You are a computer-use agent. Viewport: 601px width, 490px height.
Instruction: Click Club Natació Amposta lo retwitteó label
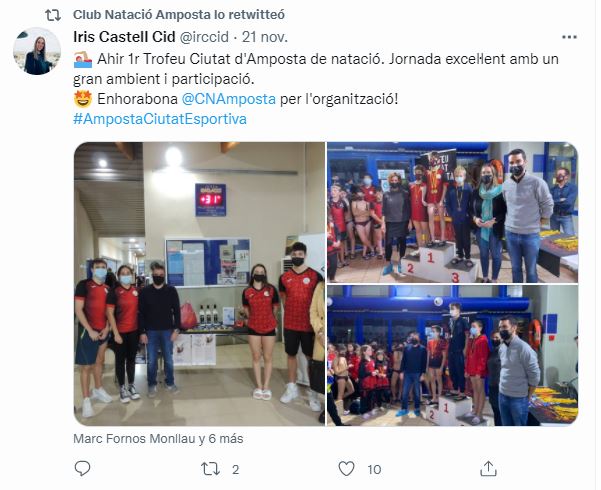(179, 15)
